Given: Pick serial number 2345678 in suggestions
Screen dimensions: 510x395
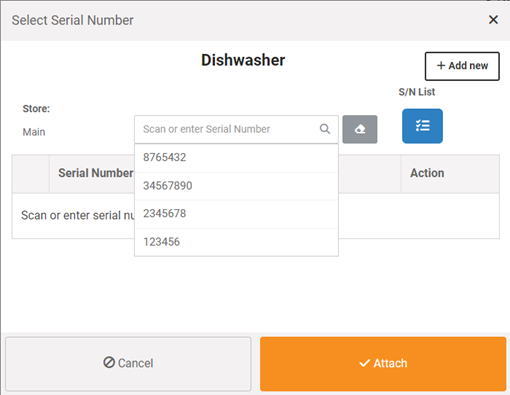Looking at the screenshot, I should [x=236, y=214].
